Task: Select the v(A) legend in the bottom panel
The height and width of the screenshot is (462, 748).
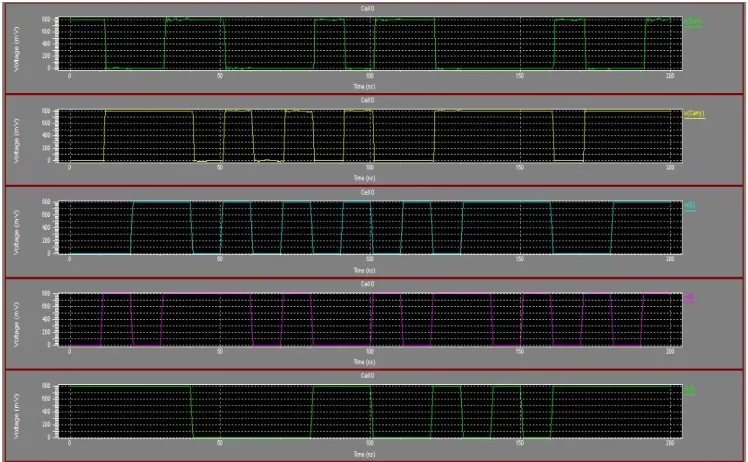Action: (689, 390)
